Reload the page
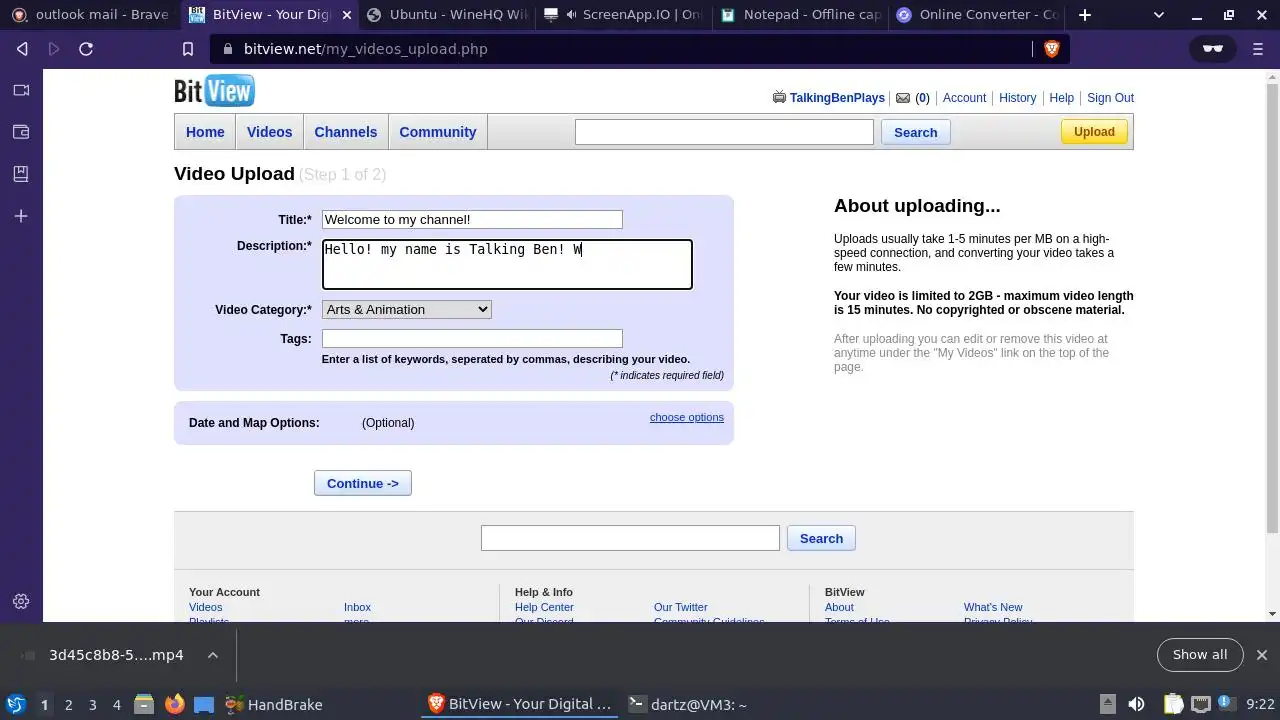Screen dimensions: 1280x720 86,49
